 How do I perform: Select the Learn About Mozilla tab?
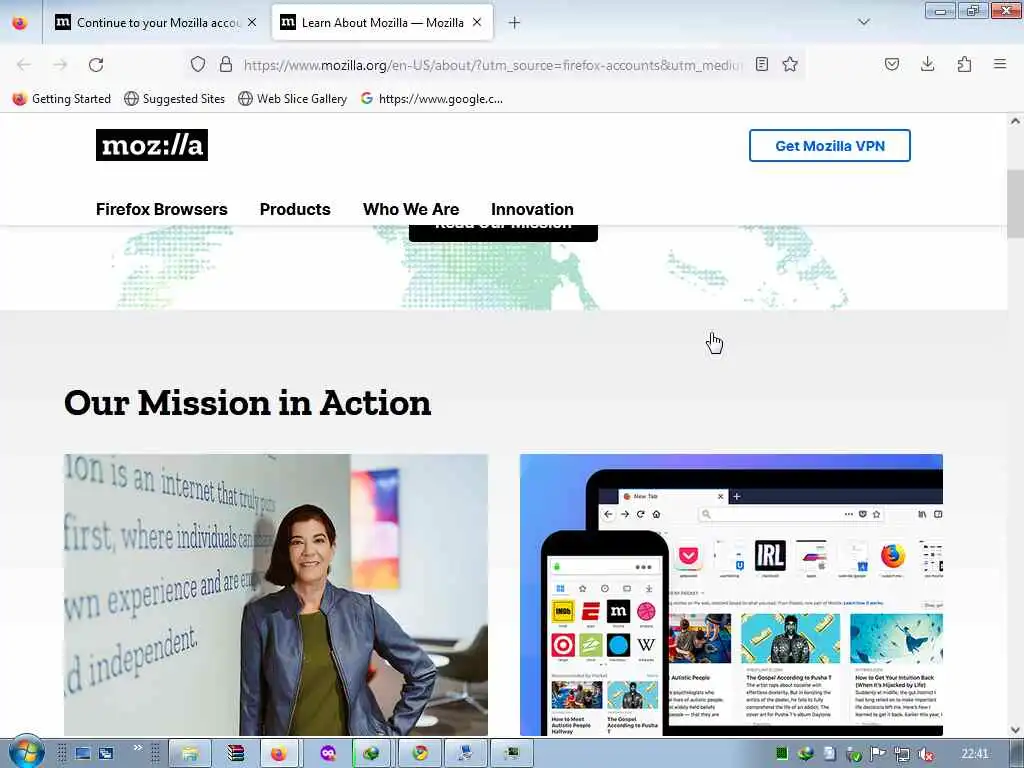coord(382,23)
